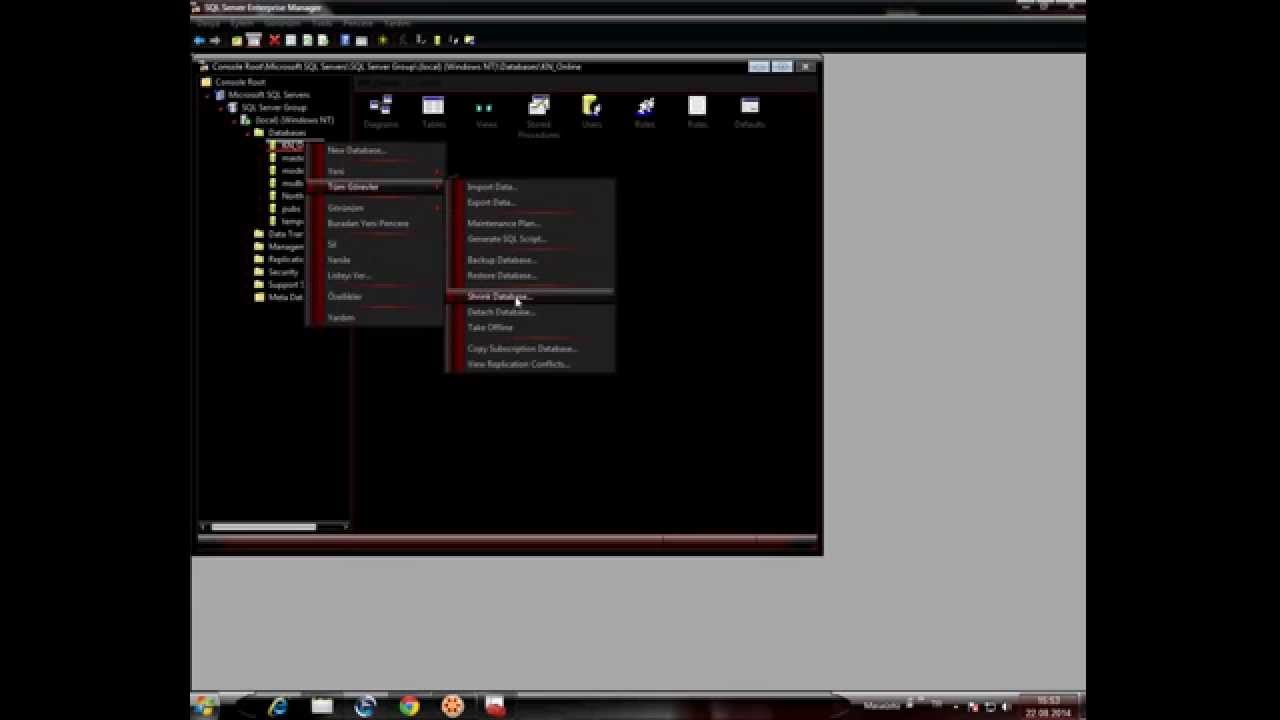Click the Forward arrow in the toolbar

coord(215,40)
